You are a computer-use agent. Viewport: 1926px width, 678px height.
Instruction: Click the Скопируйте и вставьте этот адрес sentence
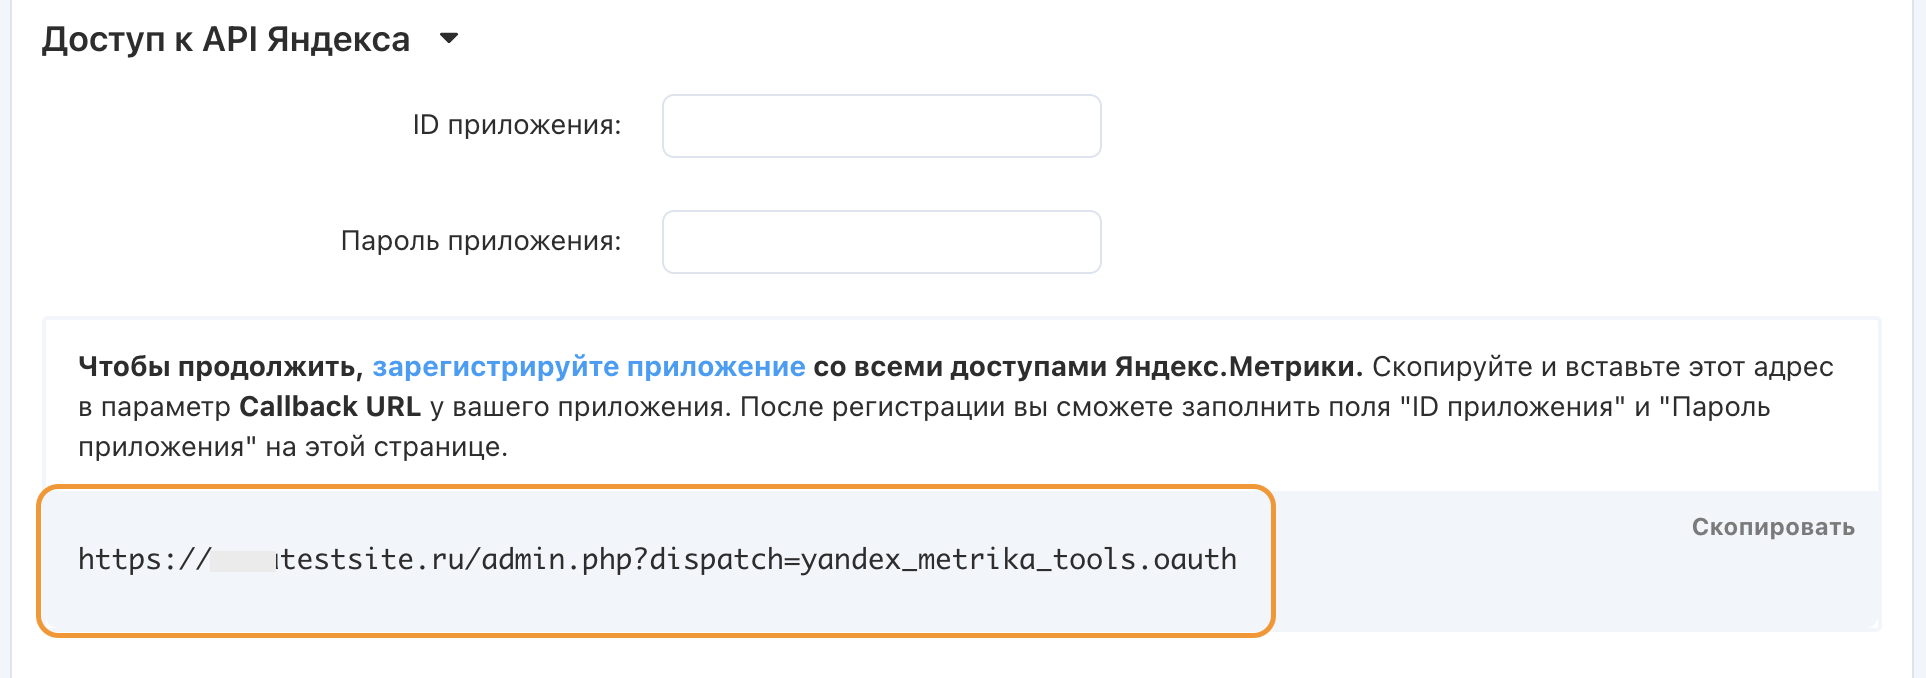coord(1601,367)
